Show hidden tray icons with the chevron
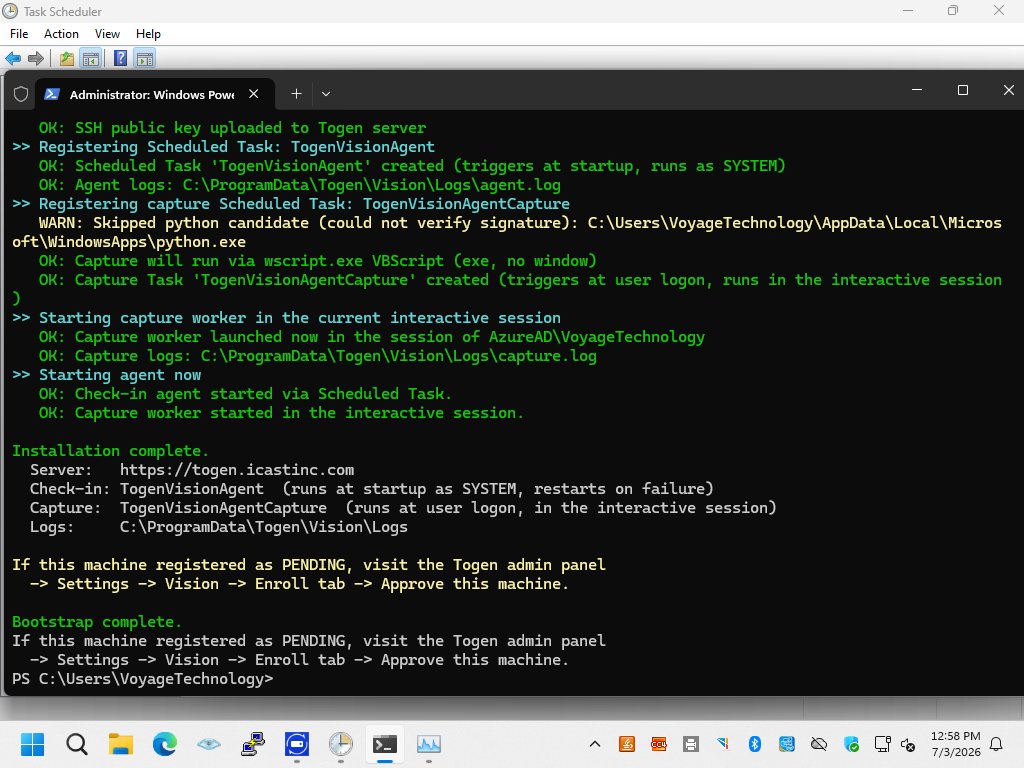This screenshot has height=768, width=1024. (x=595, y=744)
